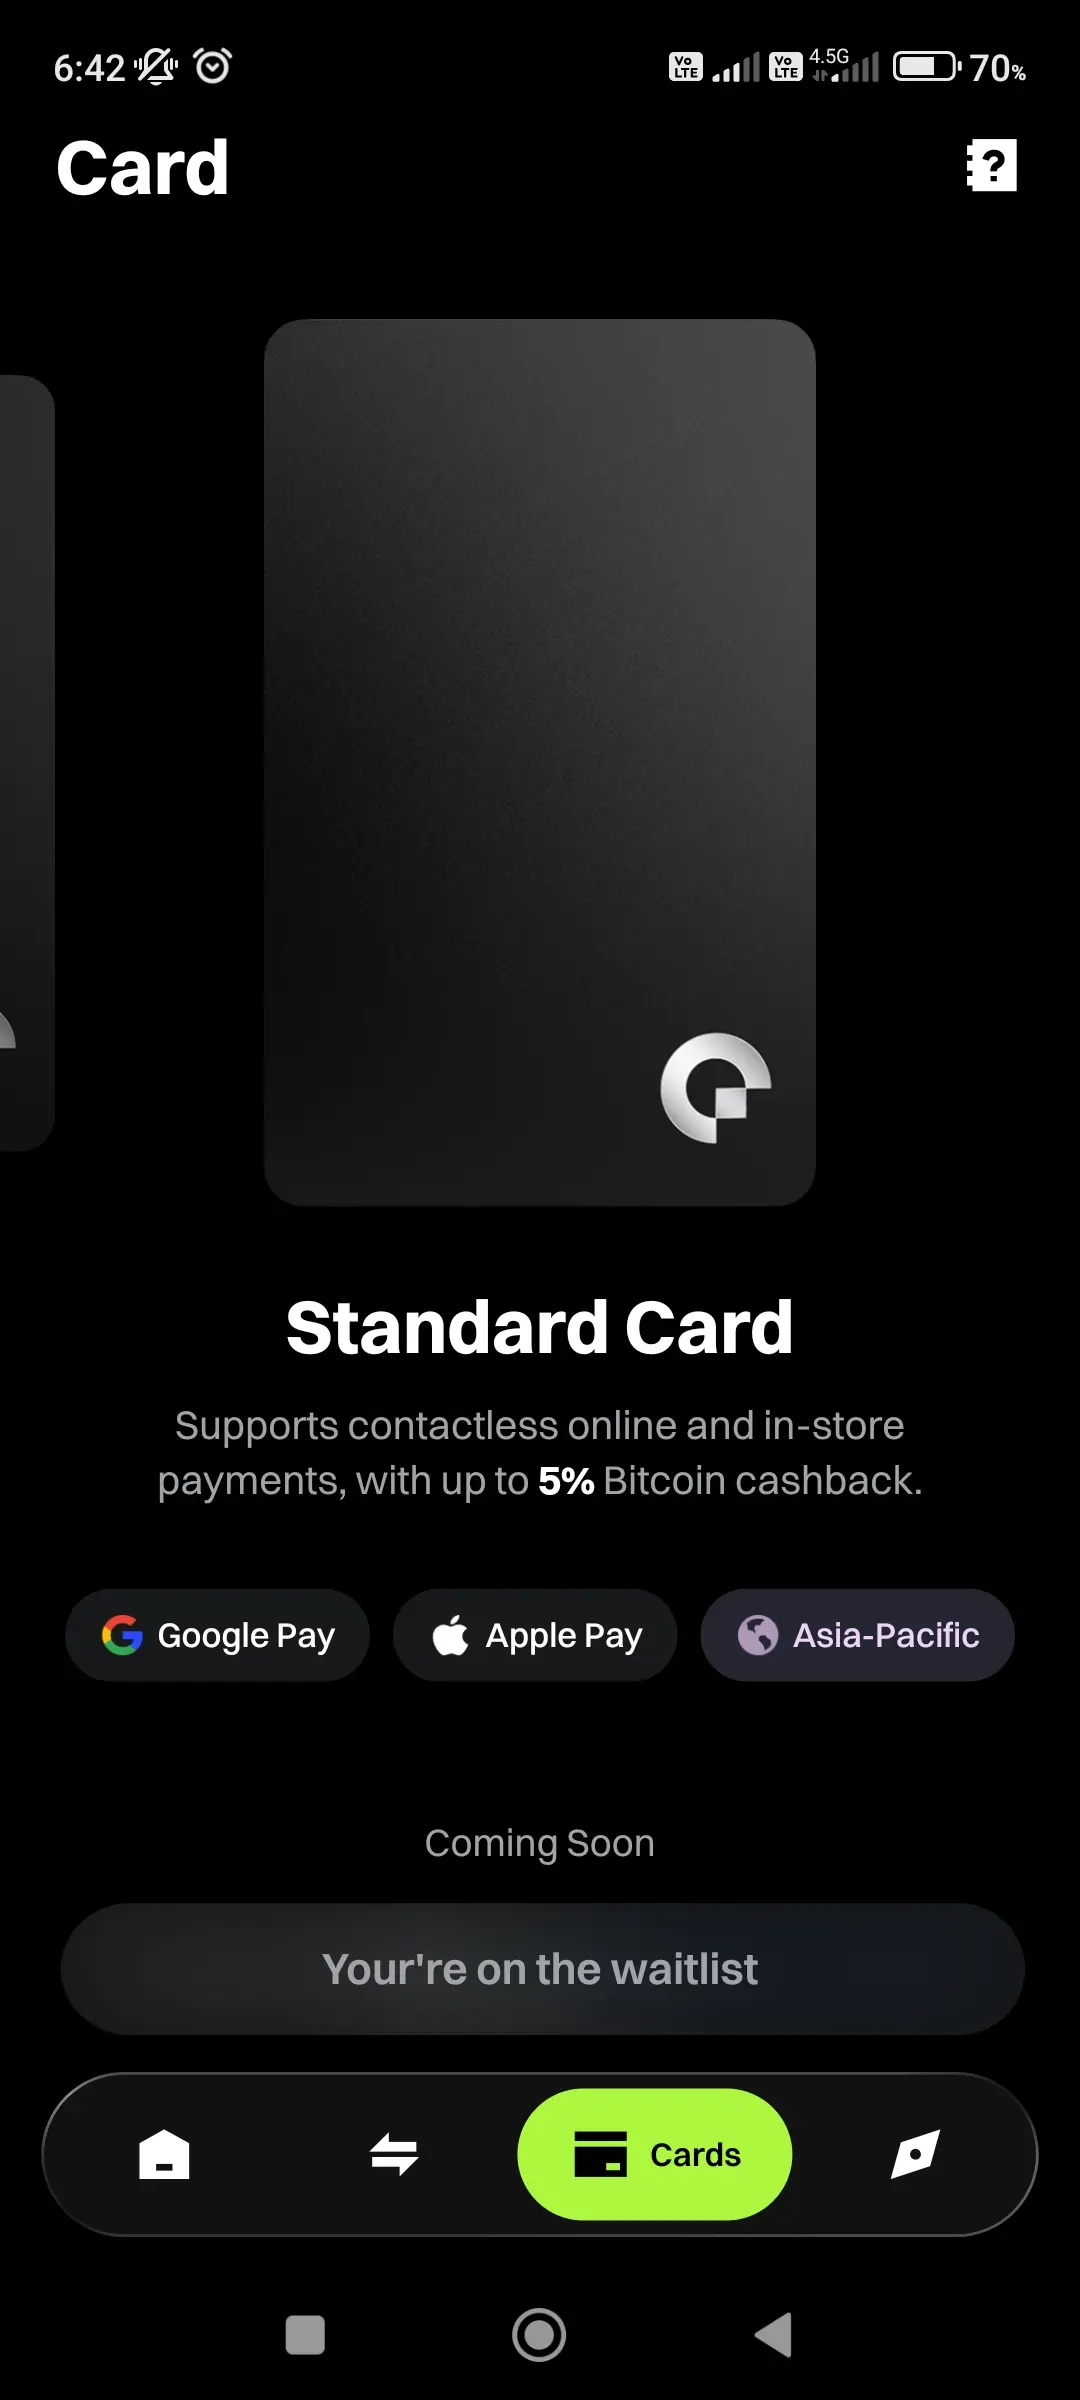
Task: Select the Asia-Pacific region chip
Action: pyautogui.click(x=857, y=1635)
